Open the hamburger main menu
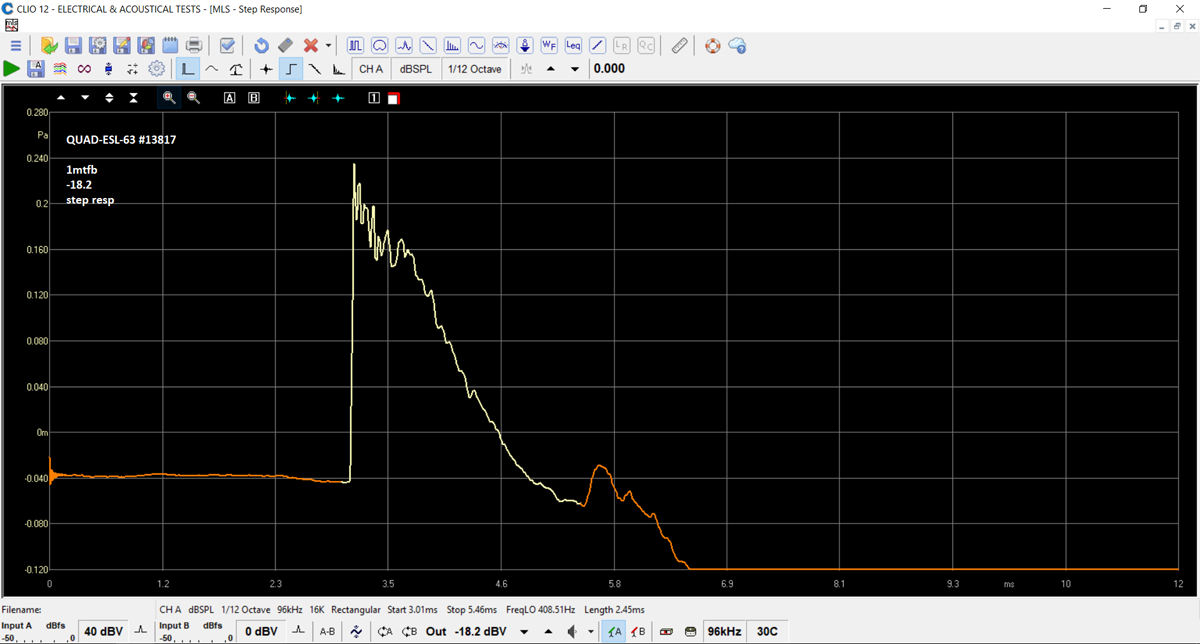Screen dimensions: 1200x644 pyautogui.click(x=16, y=46)
